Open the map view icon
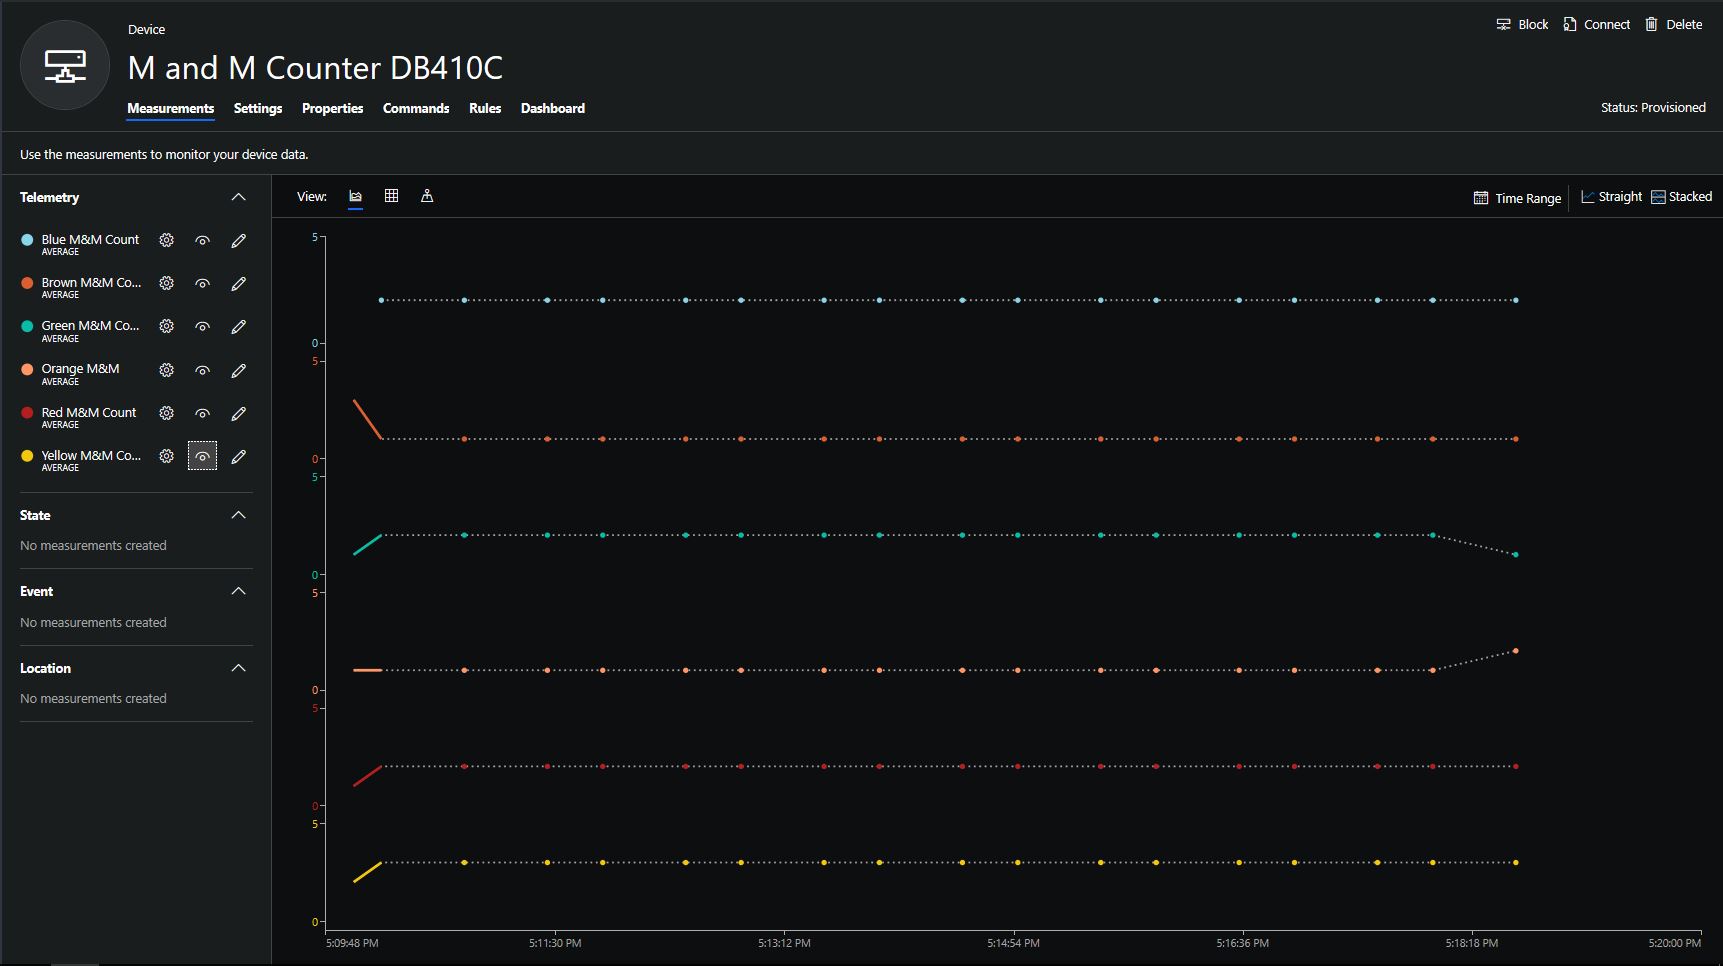 (427, 196)
